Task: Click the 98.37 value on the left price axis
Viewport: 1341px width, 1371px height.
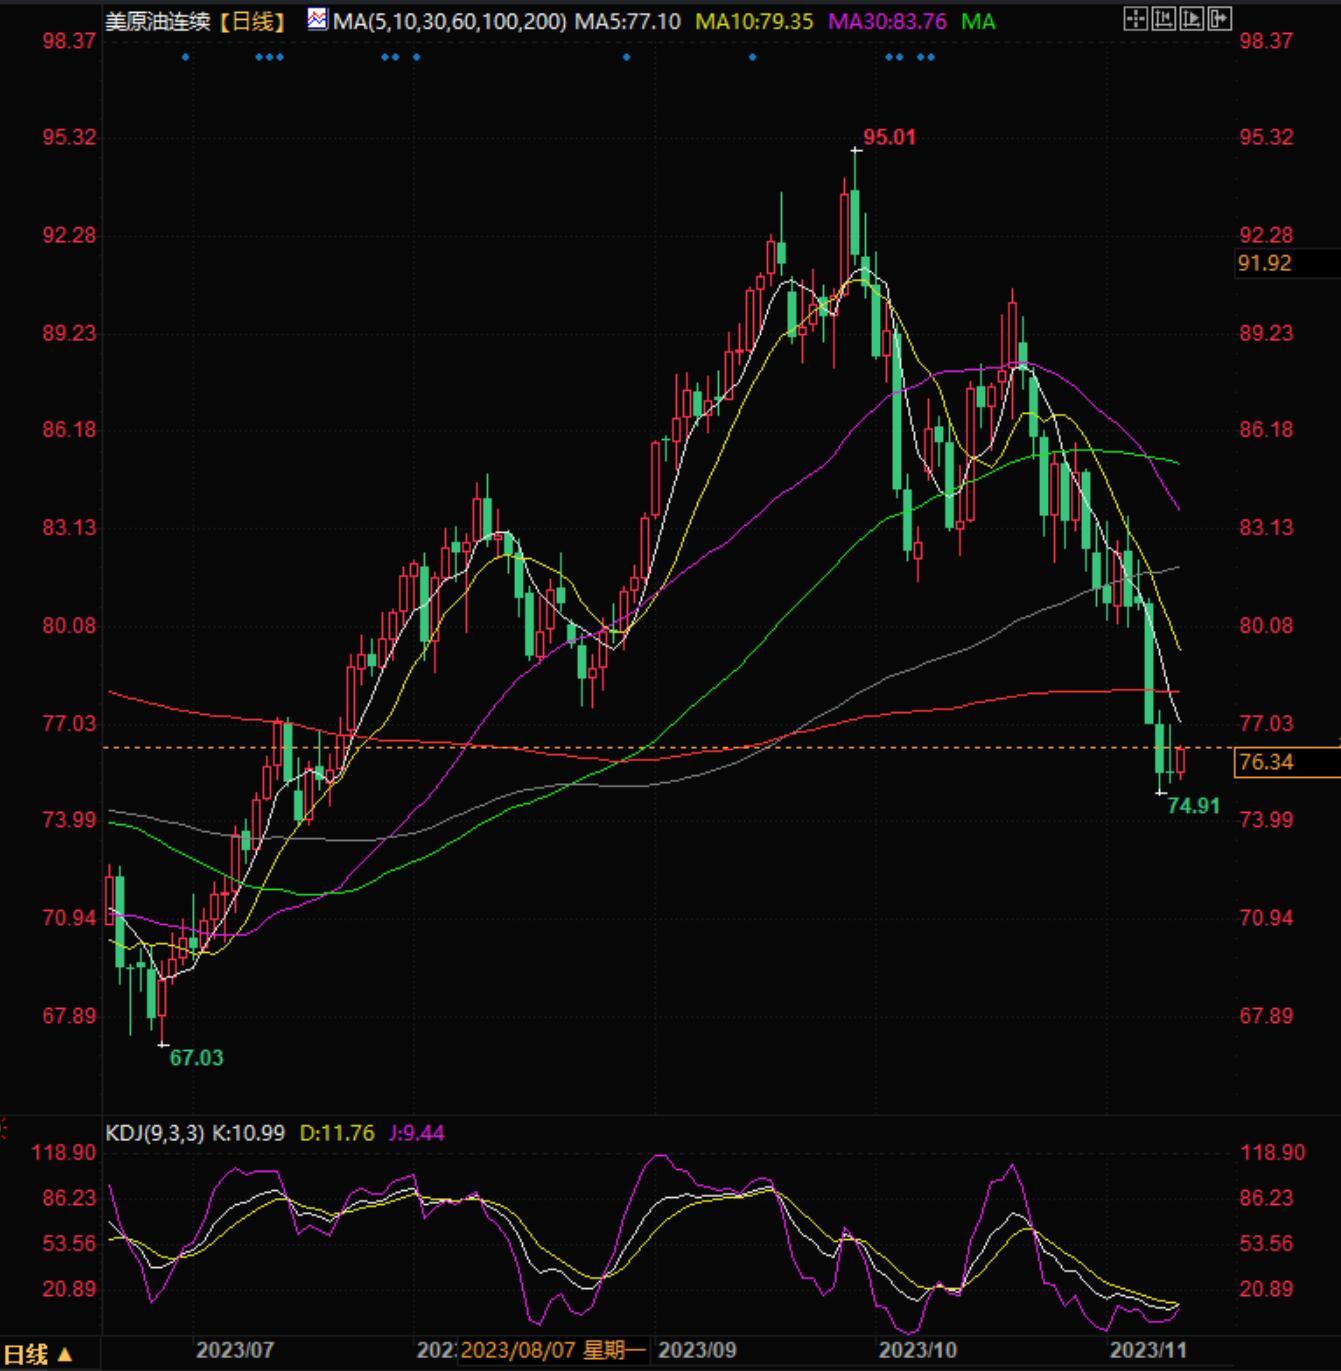Action: 69,41
